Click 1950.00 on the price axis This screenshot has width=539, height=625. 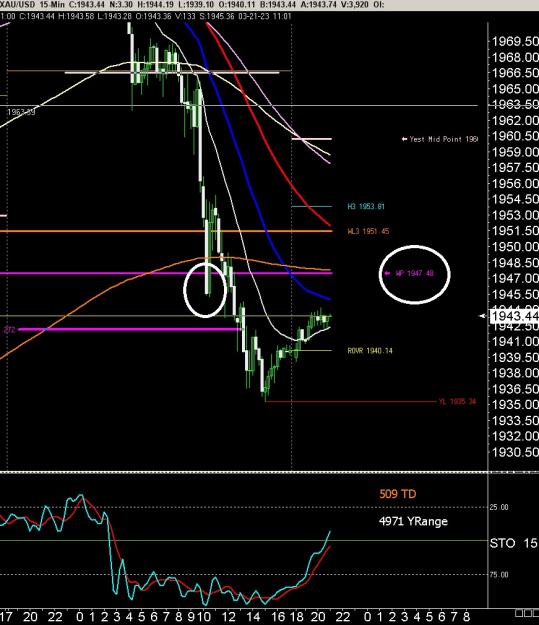pos(515,247)
